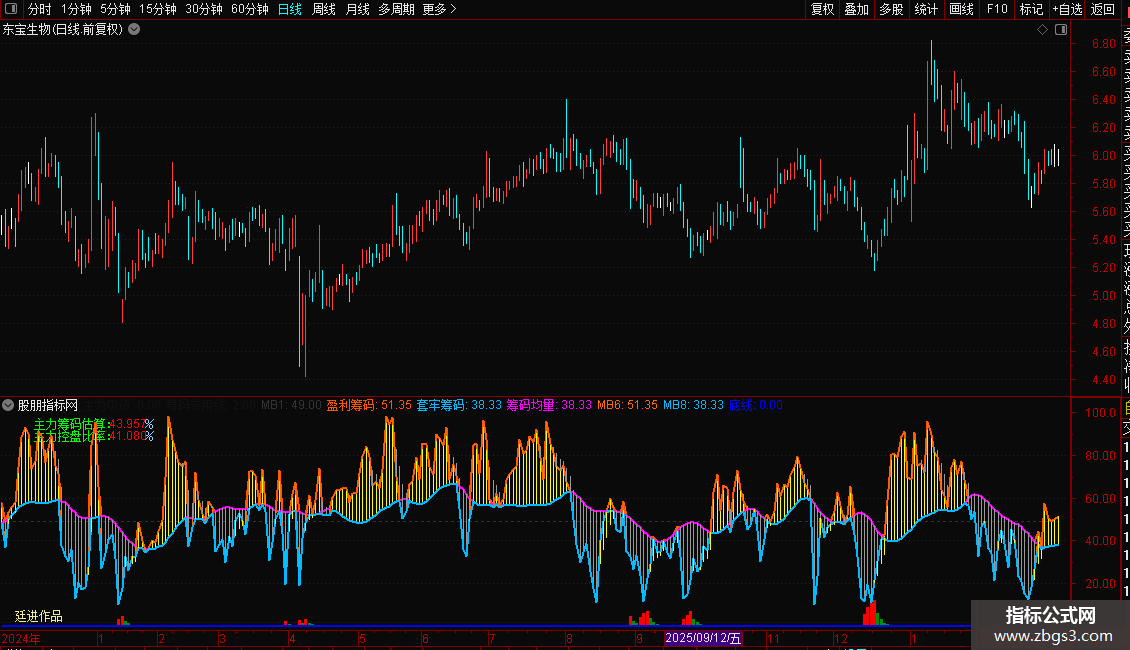This screenshot has width=1130, height=650.
Task: Click the 6.80 price axis label
Action: [x=1103, y=44]
